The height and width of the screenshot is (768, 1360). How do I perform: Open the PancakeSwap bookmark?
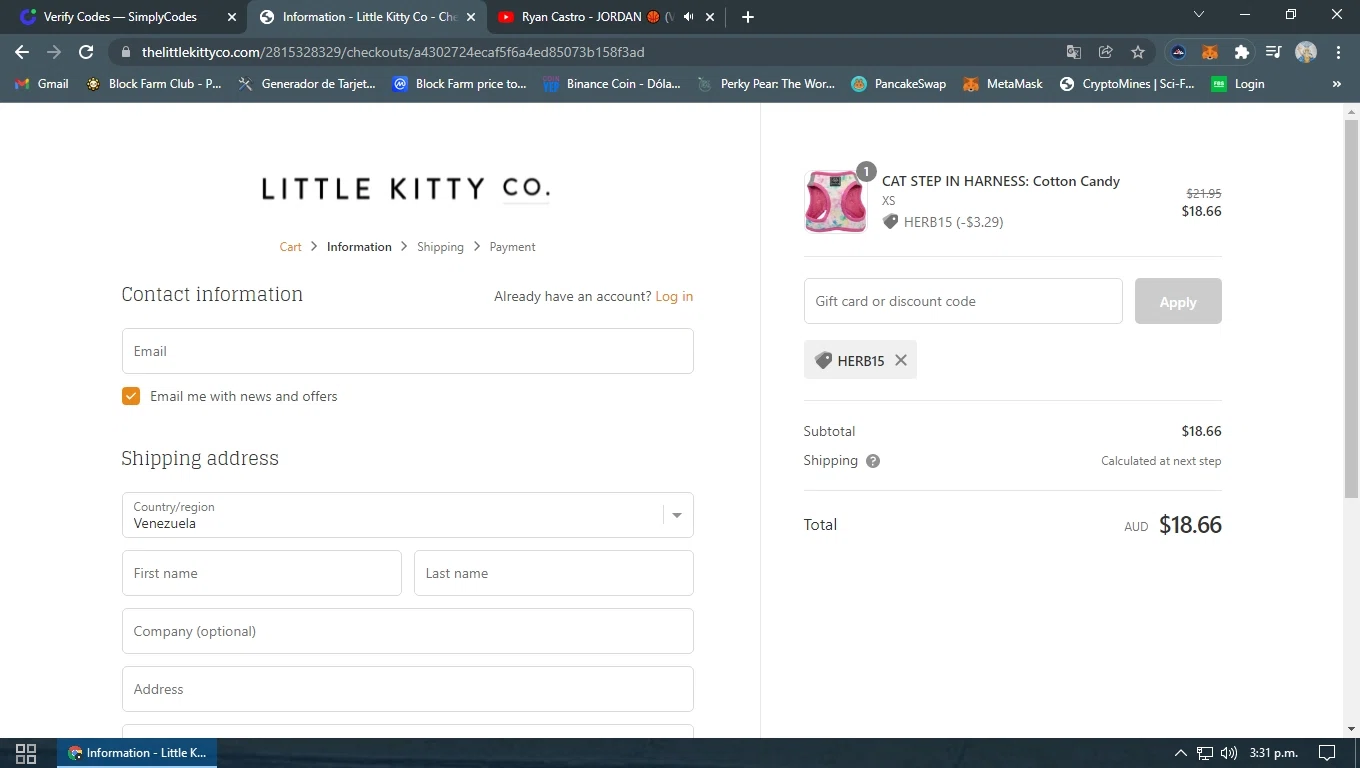pyautogui.click(x=898, y=84)
